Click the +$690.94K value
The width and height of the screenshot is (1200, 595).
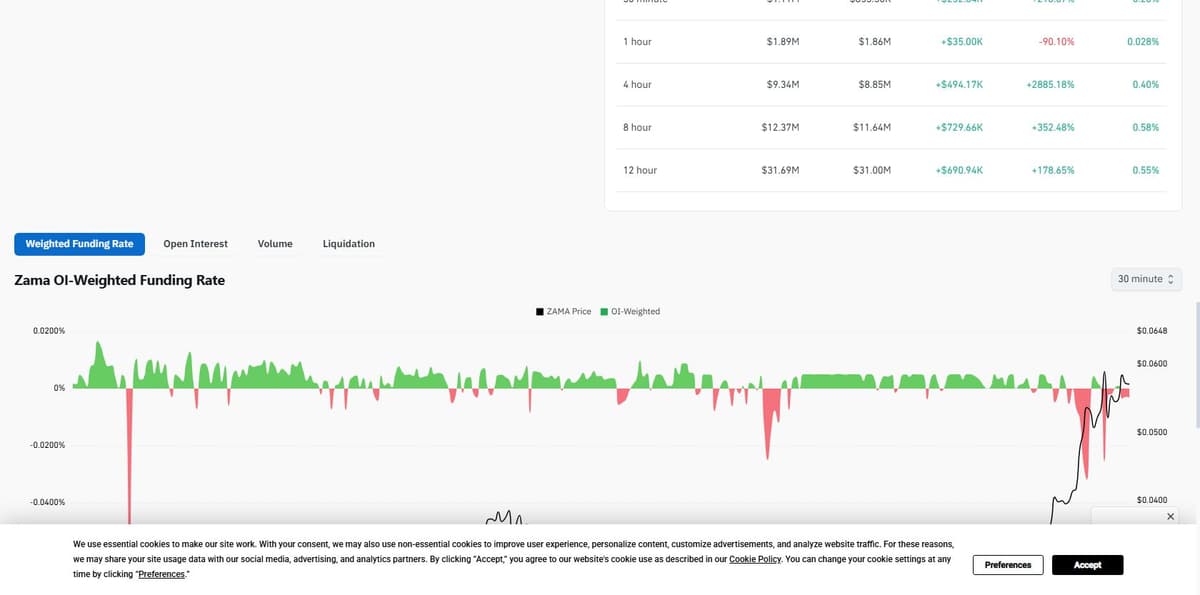click(959, 171)
